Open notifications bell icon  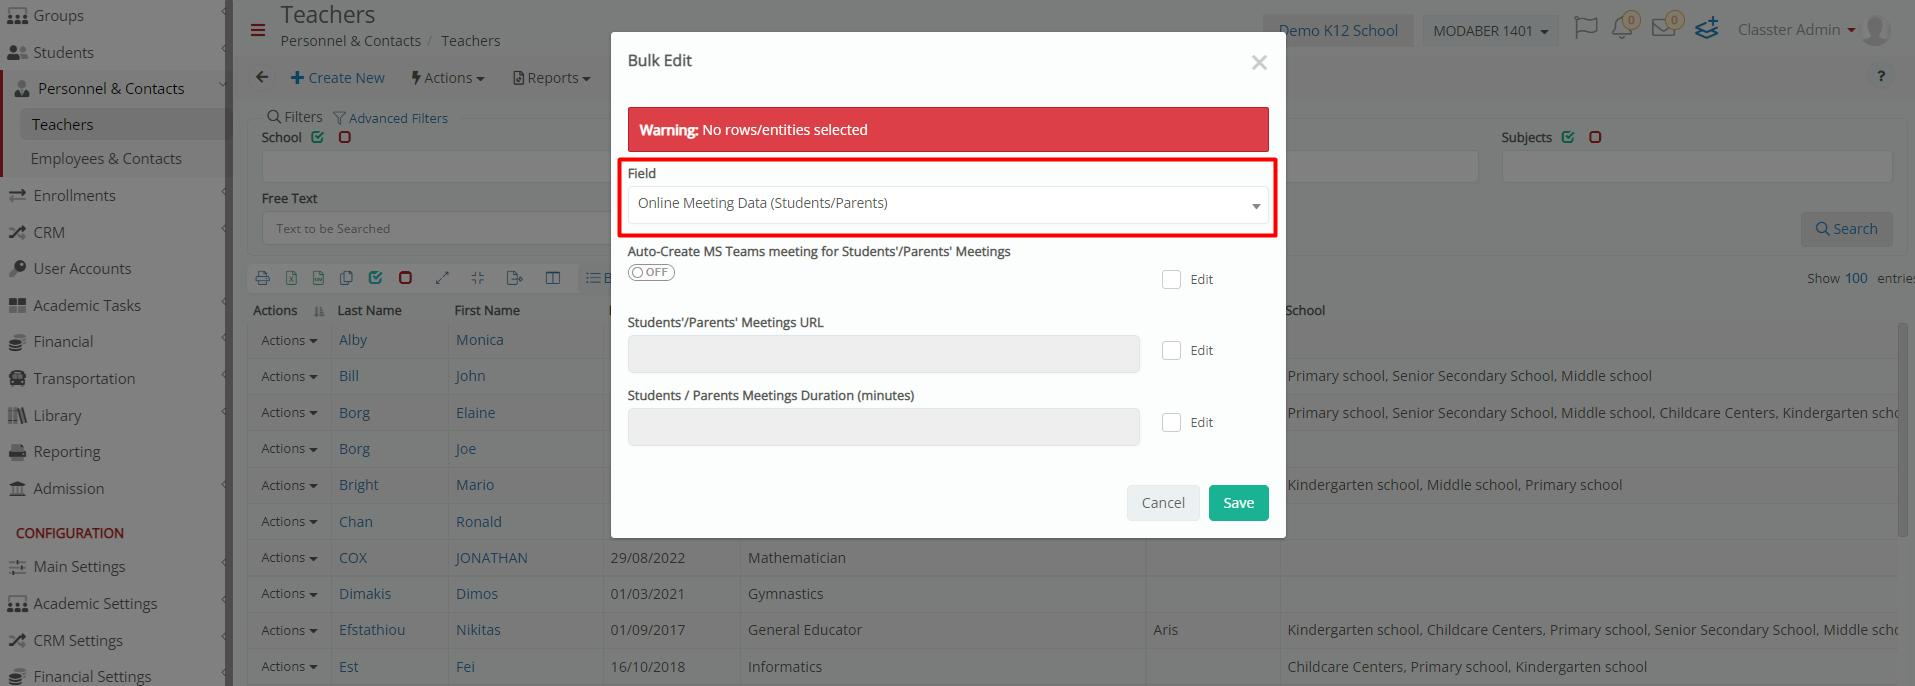(x=1622, y=28)
